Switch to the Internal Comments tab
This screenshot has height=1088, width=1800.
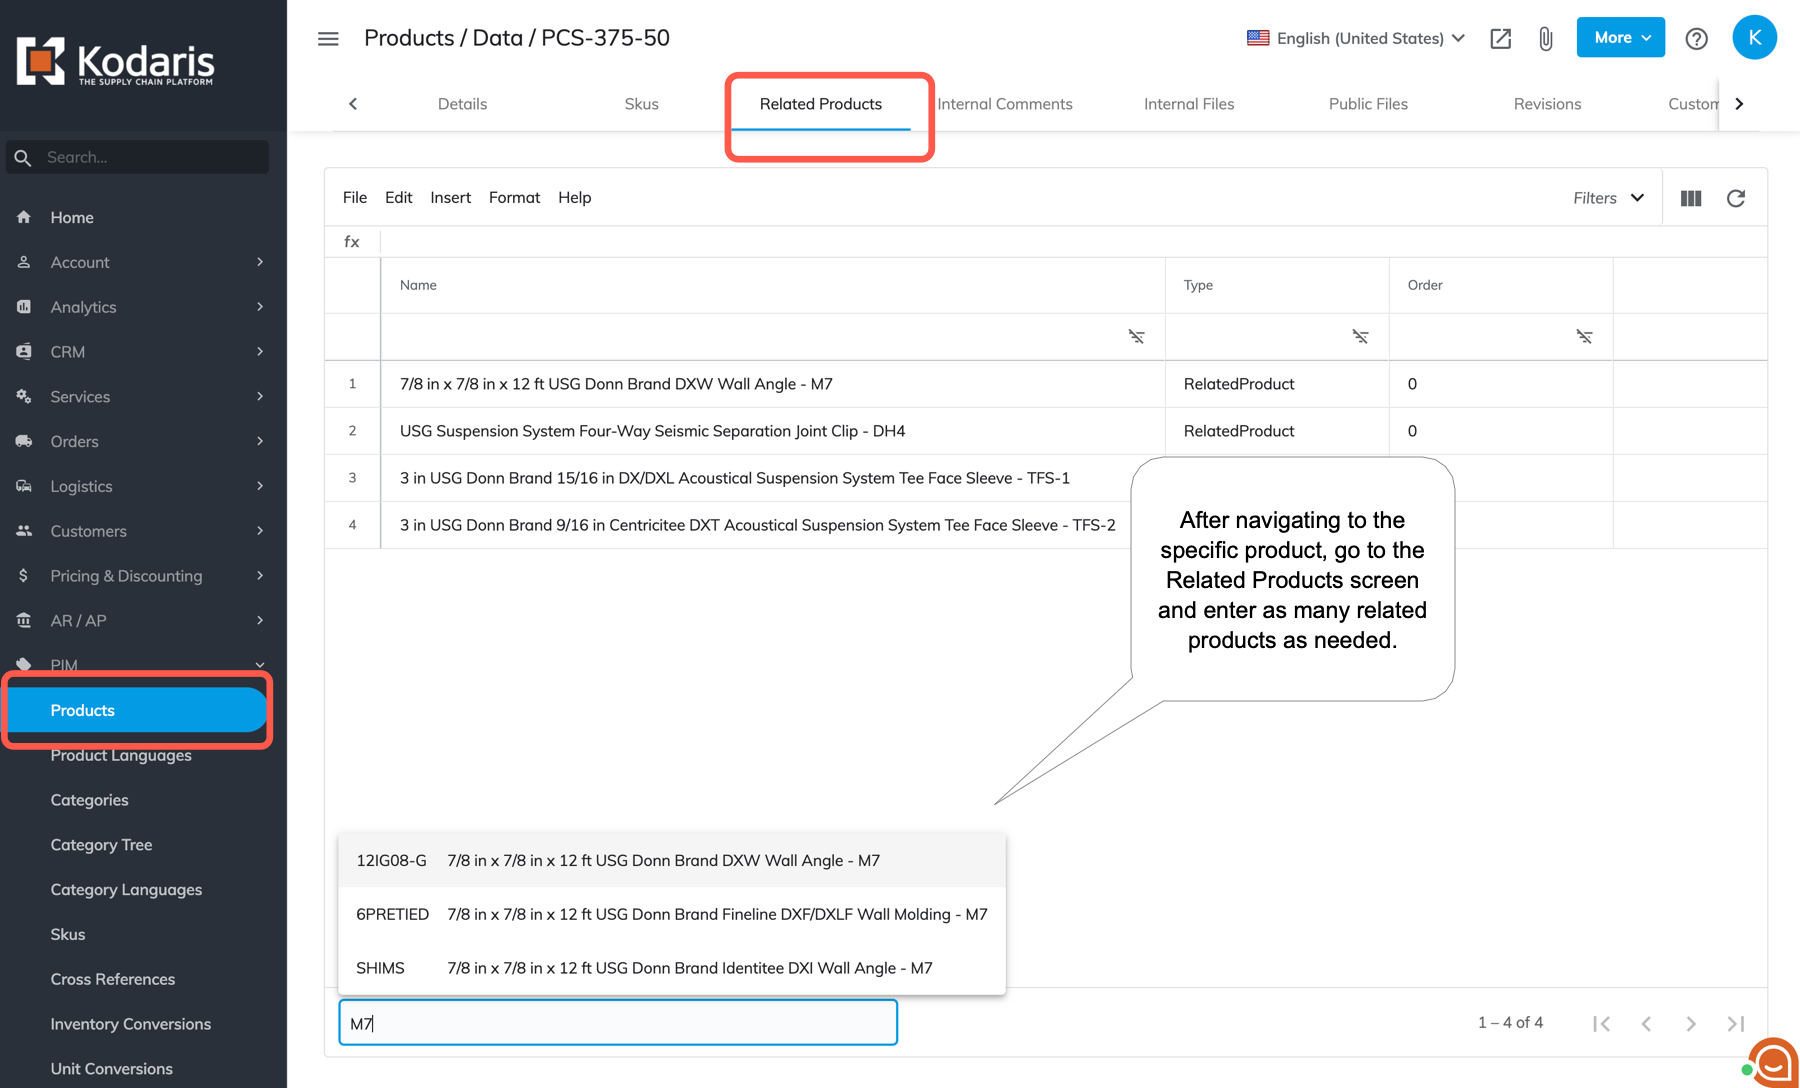click(1005, 104)
